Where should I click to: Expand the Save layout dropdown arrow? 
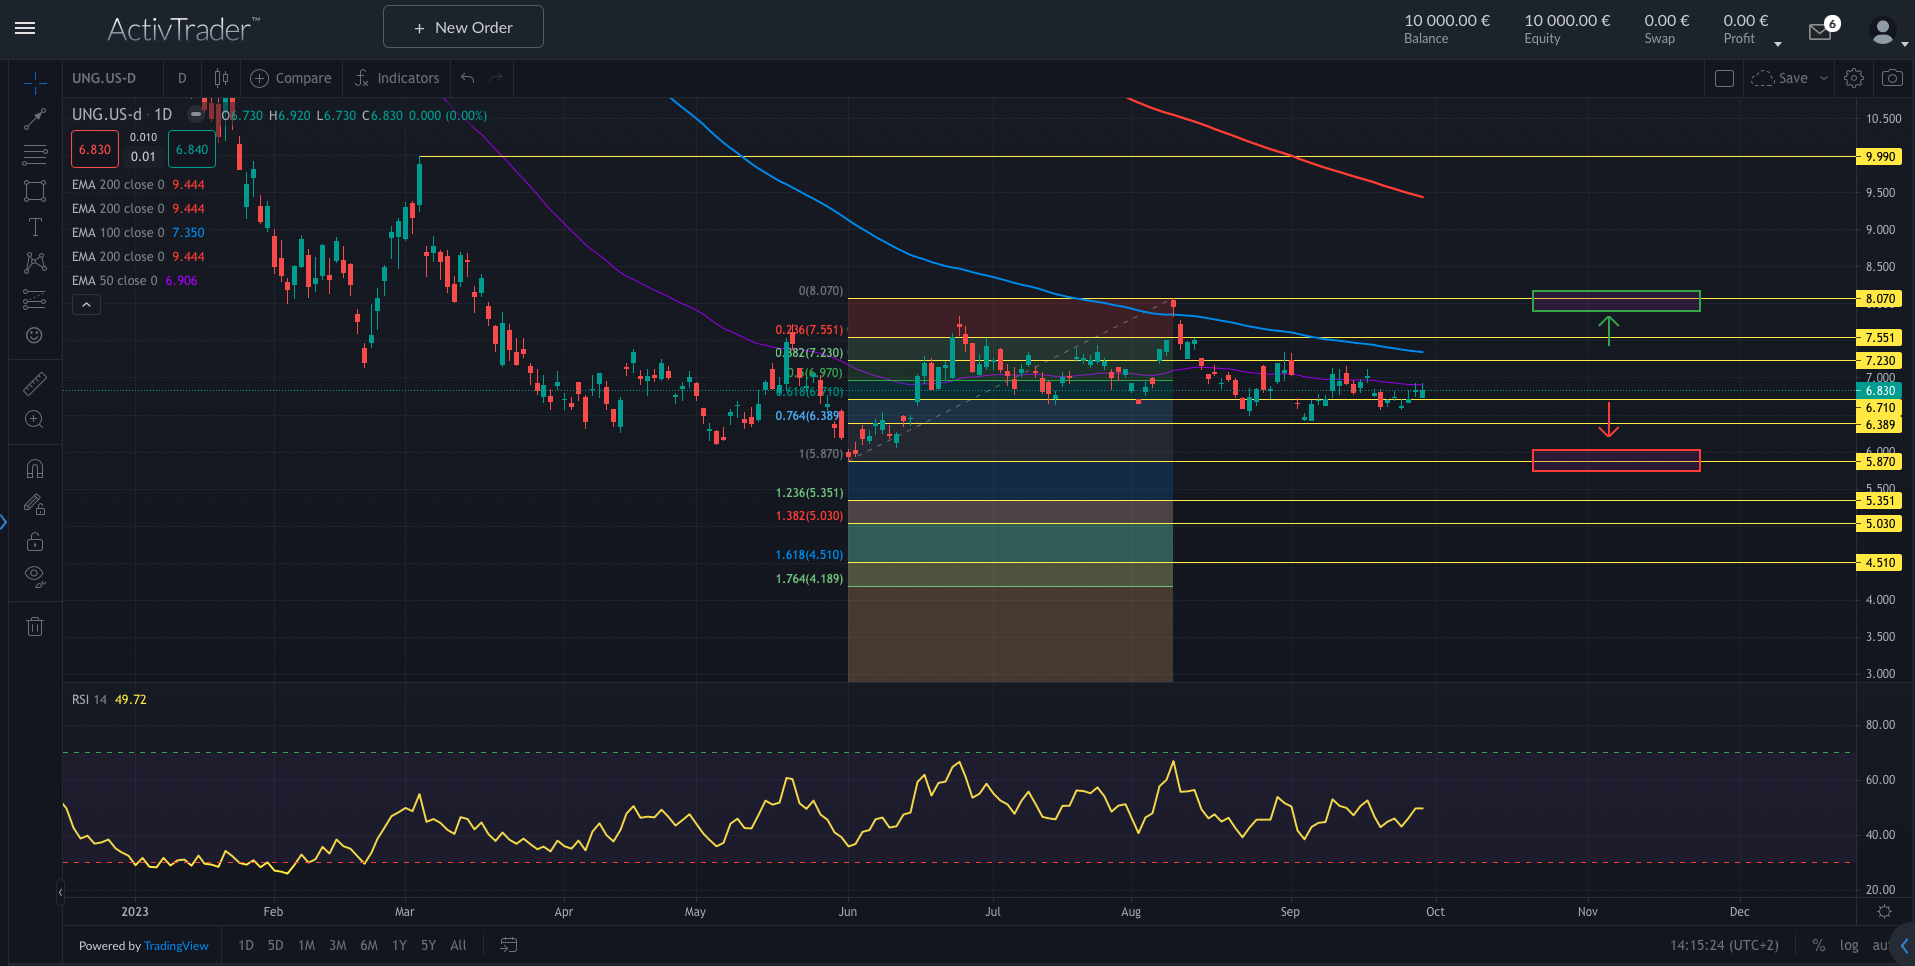(x=1824, y=78)
